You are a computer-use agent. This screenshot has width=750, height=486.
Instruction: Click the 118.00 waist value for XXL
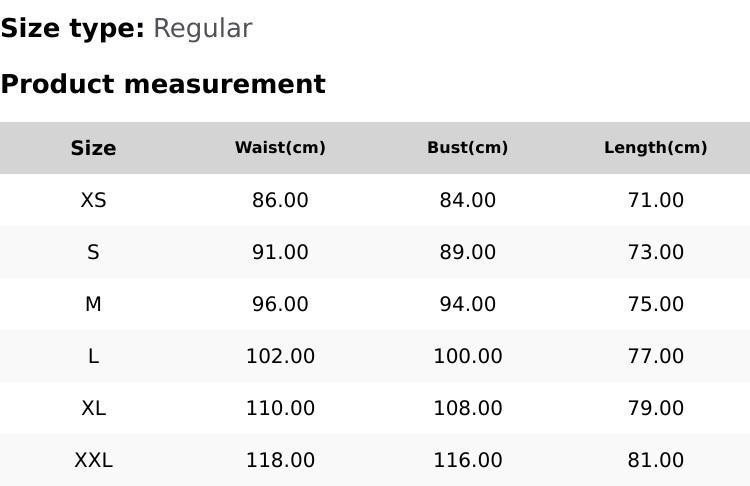[280, 460]
